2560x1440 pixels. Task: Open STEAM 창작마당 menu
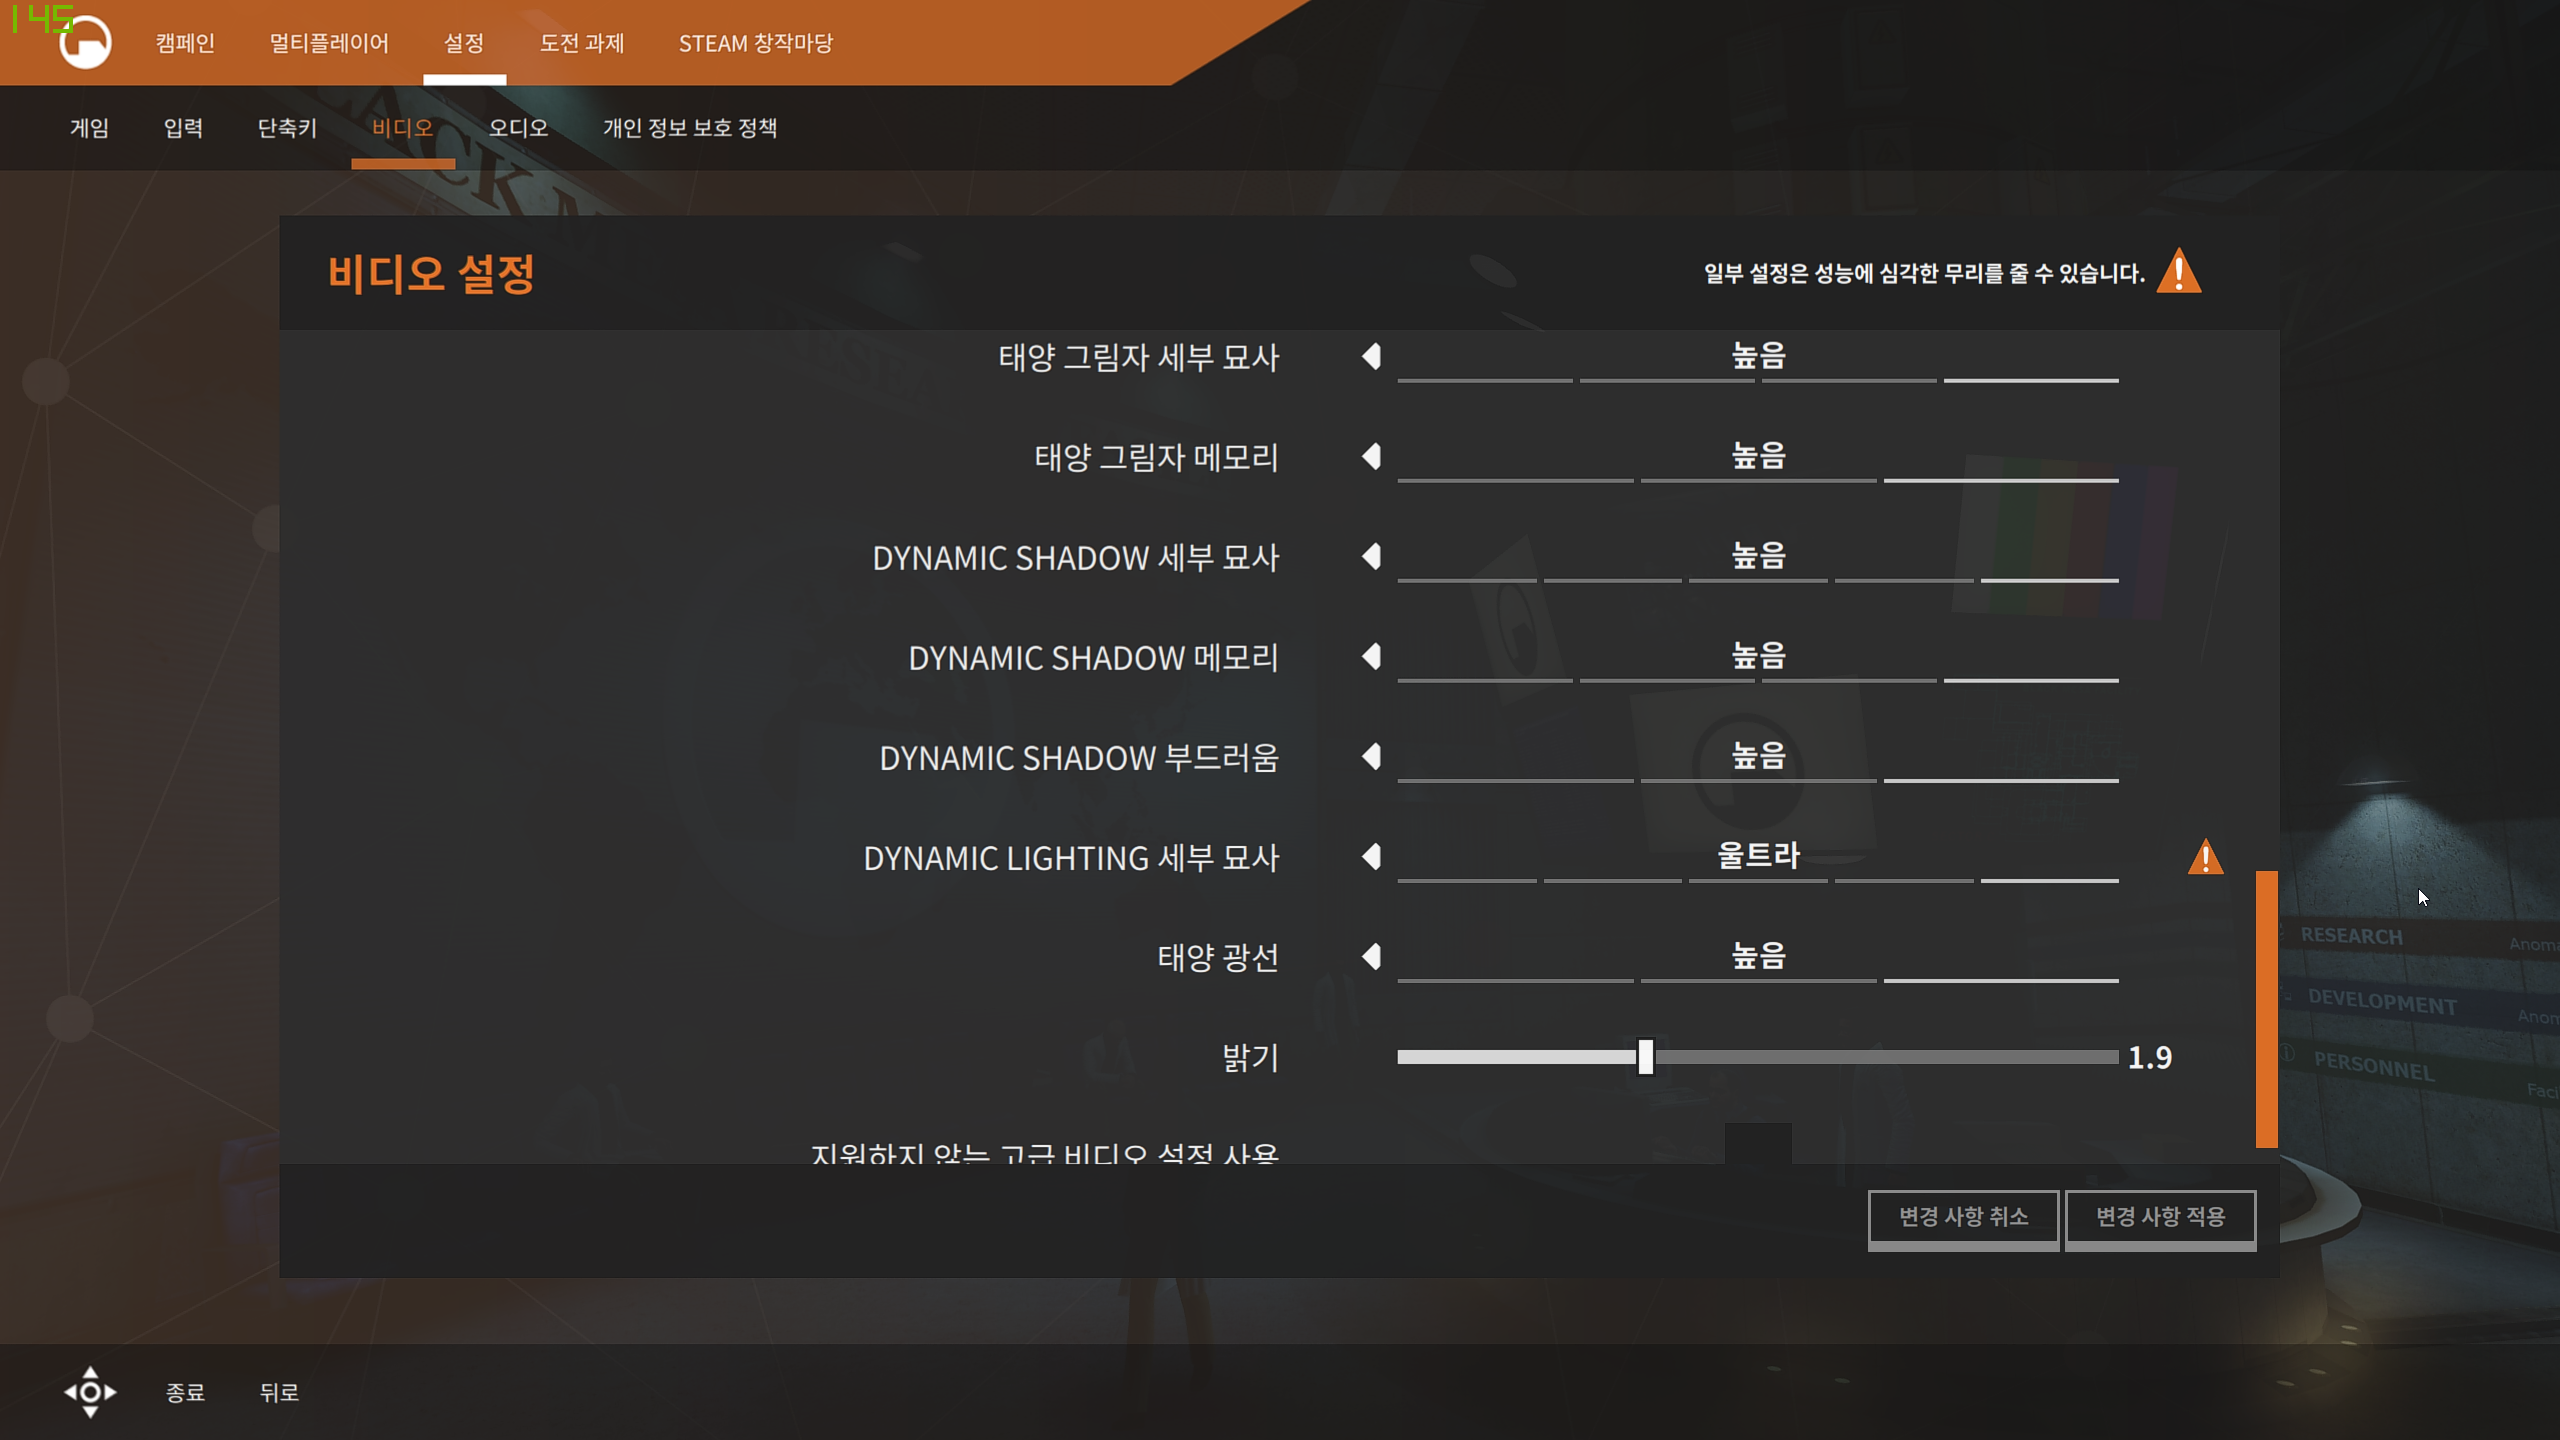point(755,43)
